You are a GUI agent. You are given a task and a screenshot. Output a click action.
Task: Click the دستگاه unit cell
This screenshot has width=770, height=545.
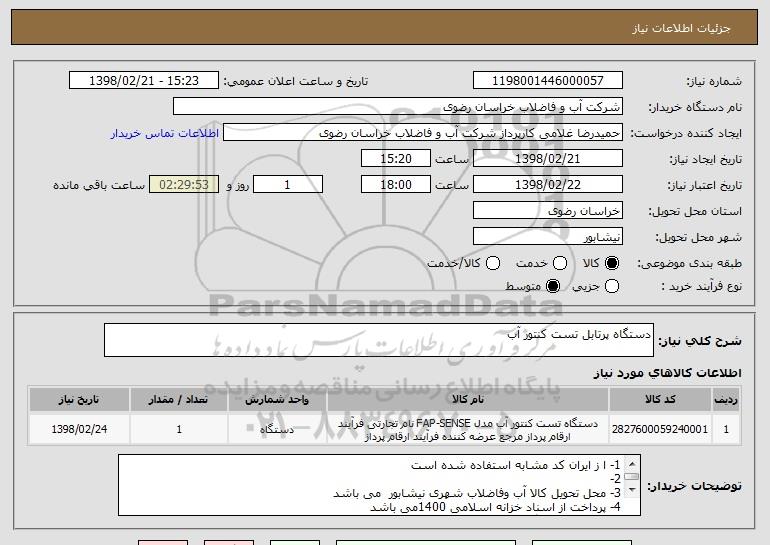277,429
